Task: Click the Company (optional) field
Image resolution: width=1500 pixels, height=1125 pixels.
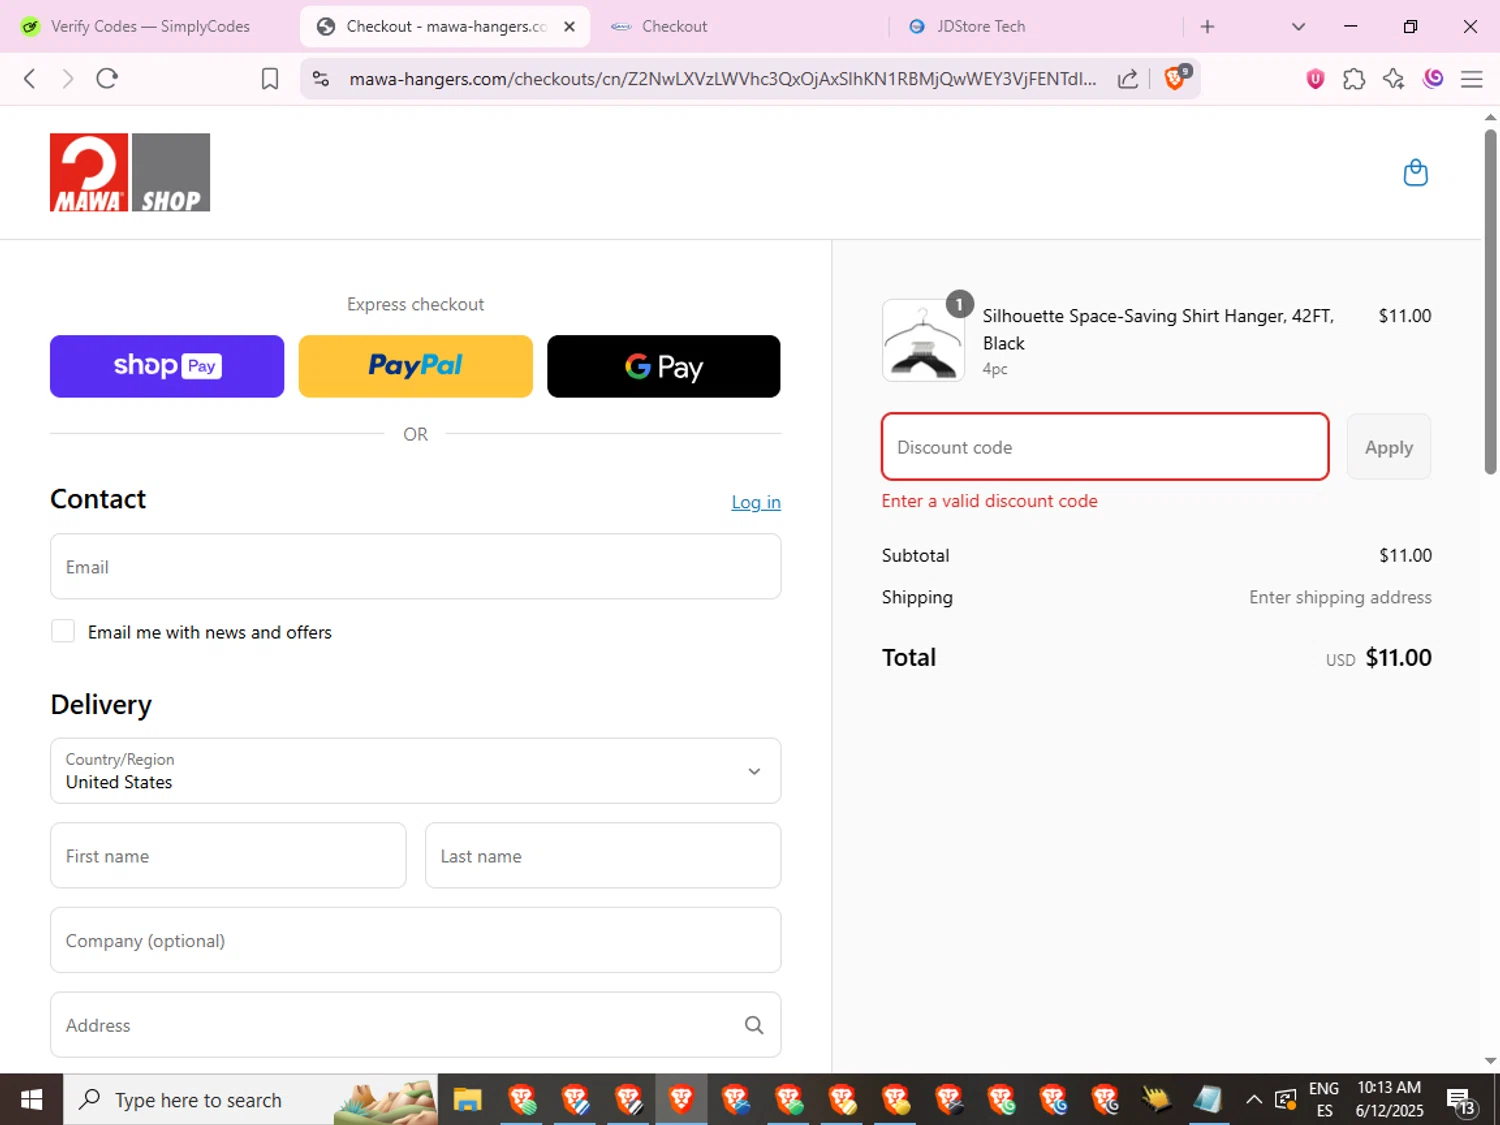Action: (x=415, y=941)
